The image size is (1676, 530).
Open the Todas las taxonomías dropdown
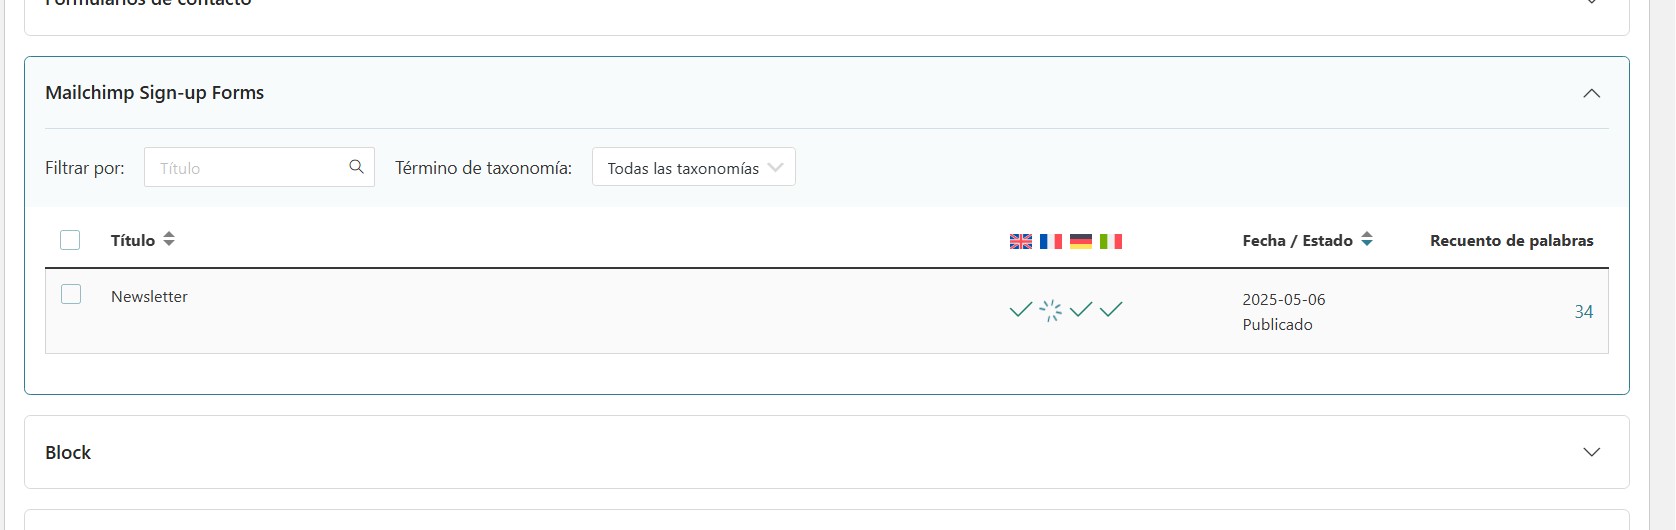pyautogui.click(x=694, y=167)
